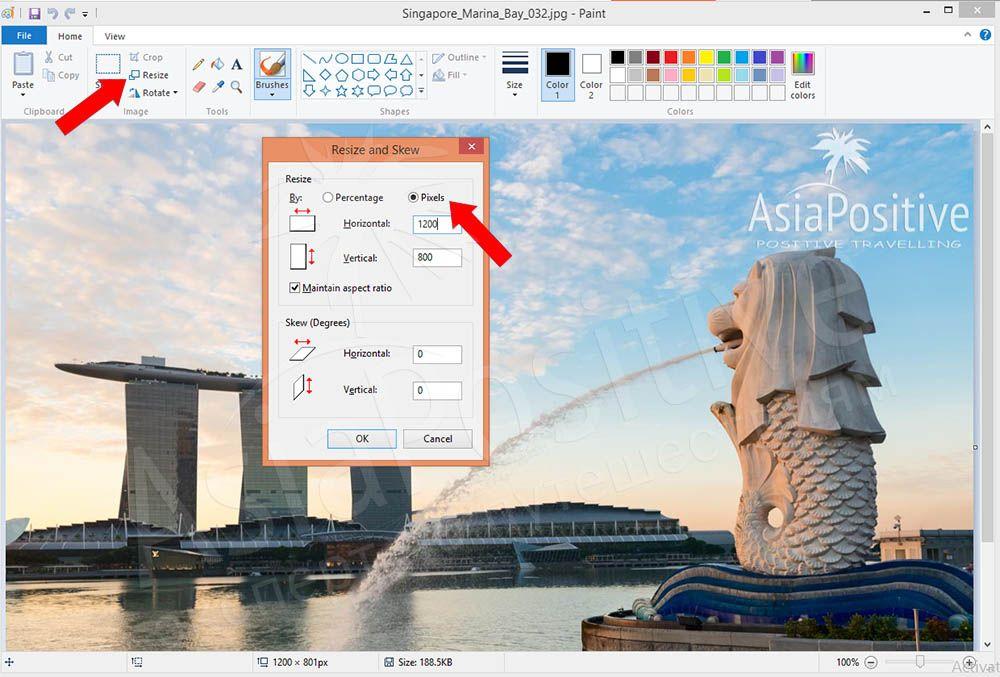Screen dimensions: 1000x677
Task: Select the Text tool
Action: coord(237,64)
